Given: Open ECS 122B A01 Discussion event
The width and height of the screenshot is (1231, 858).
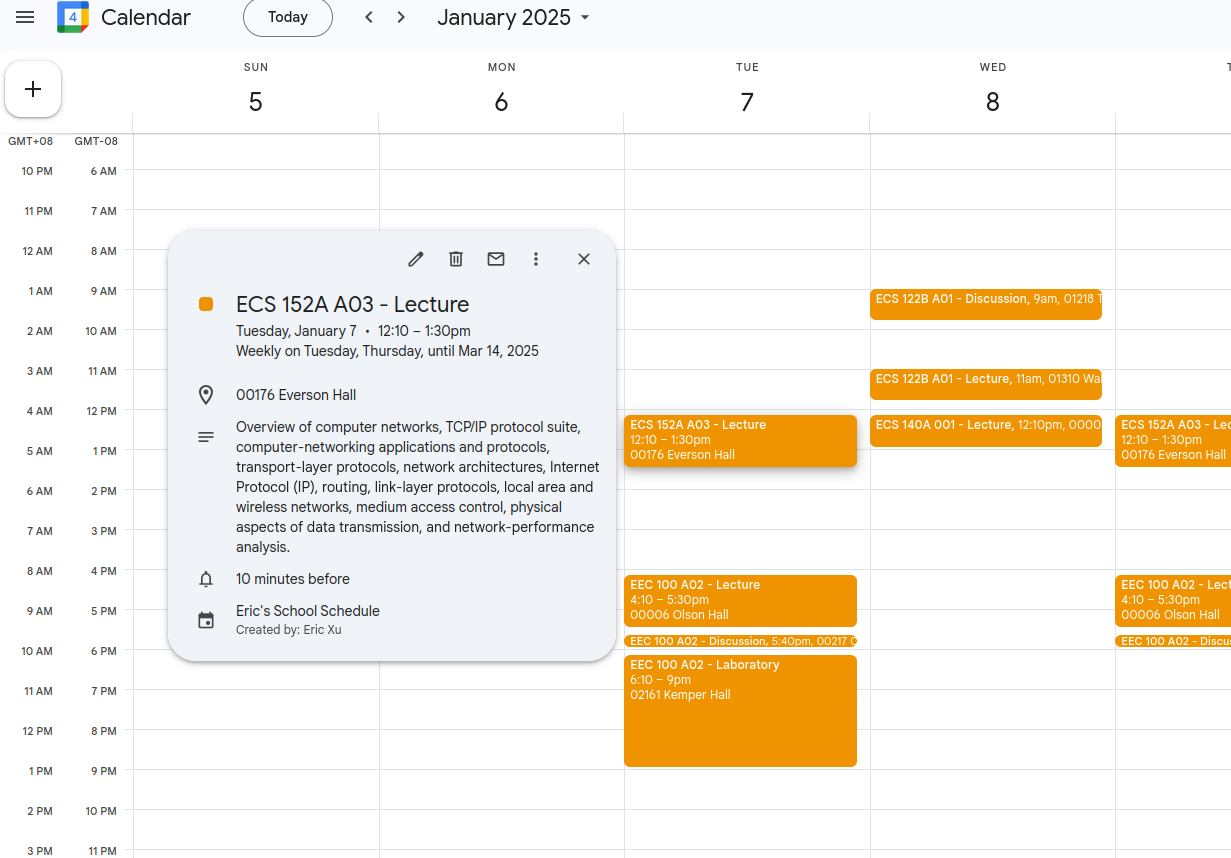Looking at the screenshot, I should (986, 304).
